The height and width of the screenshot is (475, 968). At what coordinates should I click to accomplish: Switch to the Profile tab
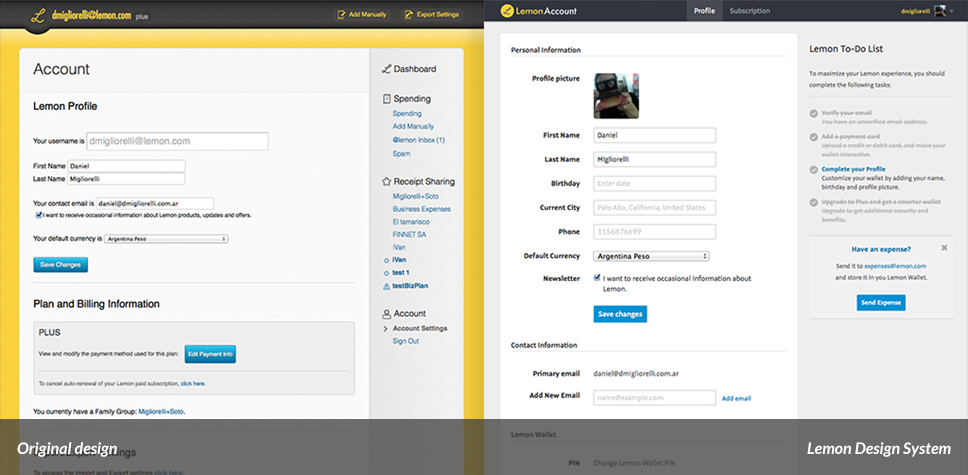click(x=704, y=11)
